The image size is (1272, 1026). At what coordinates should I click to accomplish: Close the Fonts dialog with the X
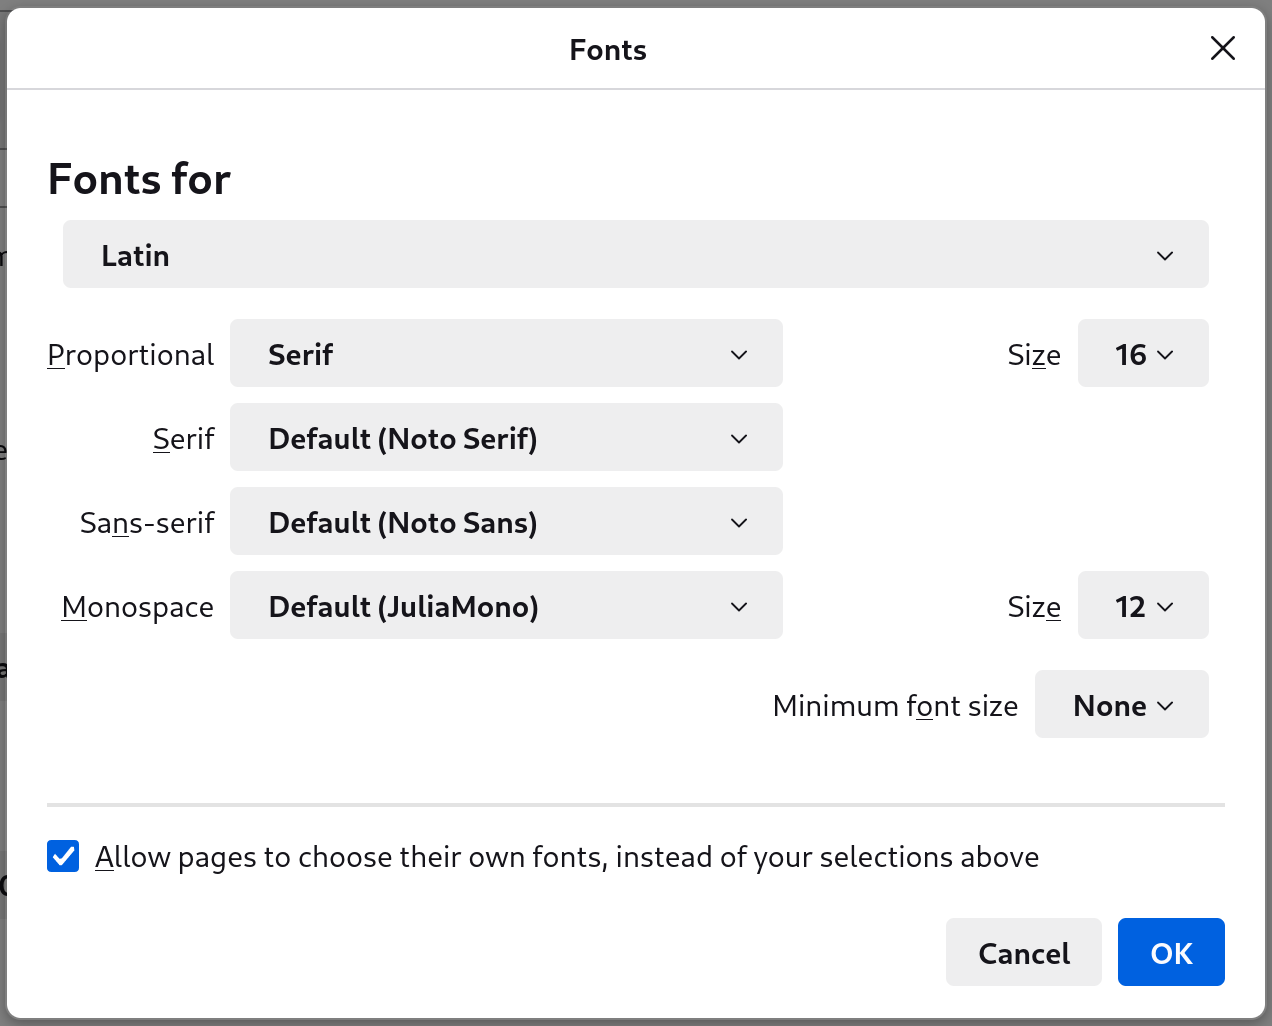click(1222, 48)
